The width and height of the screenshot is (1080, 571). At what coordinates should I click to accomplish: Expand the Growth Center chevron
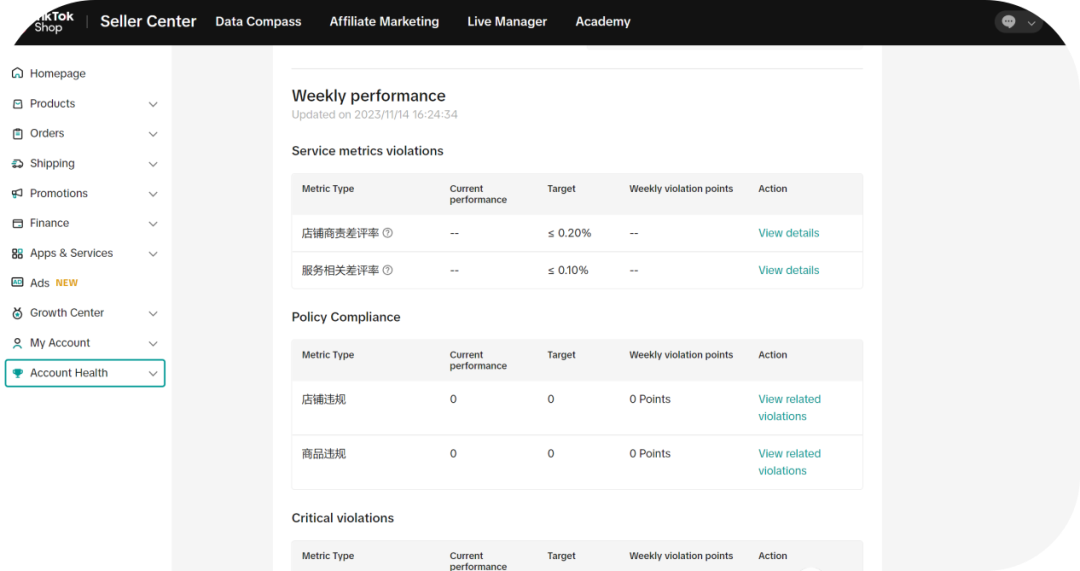[153, 313]
